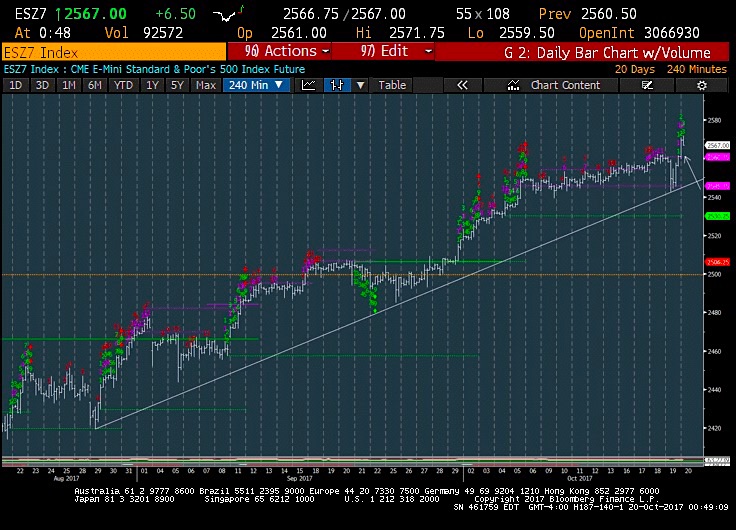Click the intraday sparkline icon beside the price change

pyautogui.click(x=228, y=15)
